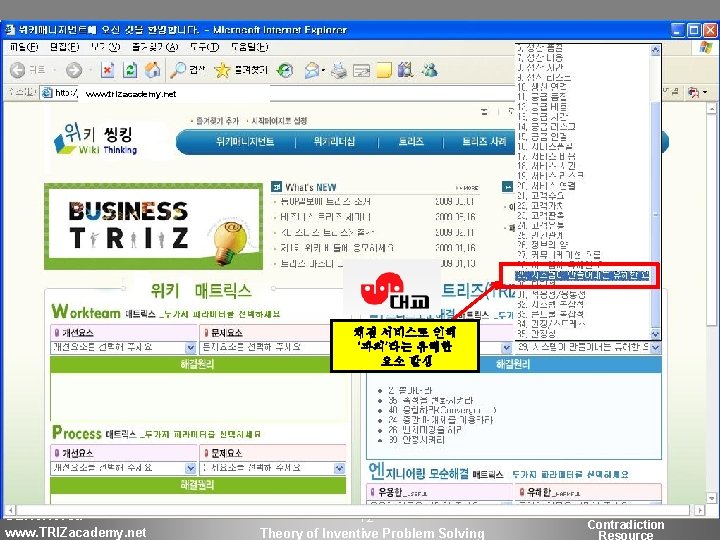Click the IE Forward arrow button

tap(74, 70)
